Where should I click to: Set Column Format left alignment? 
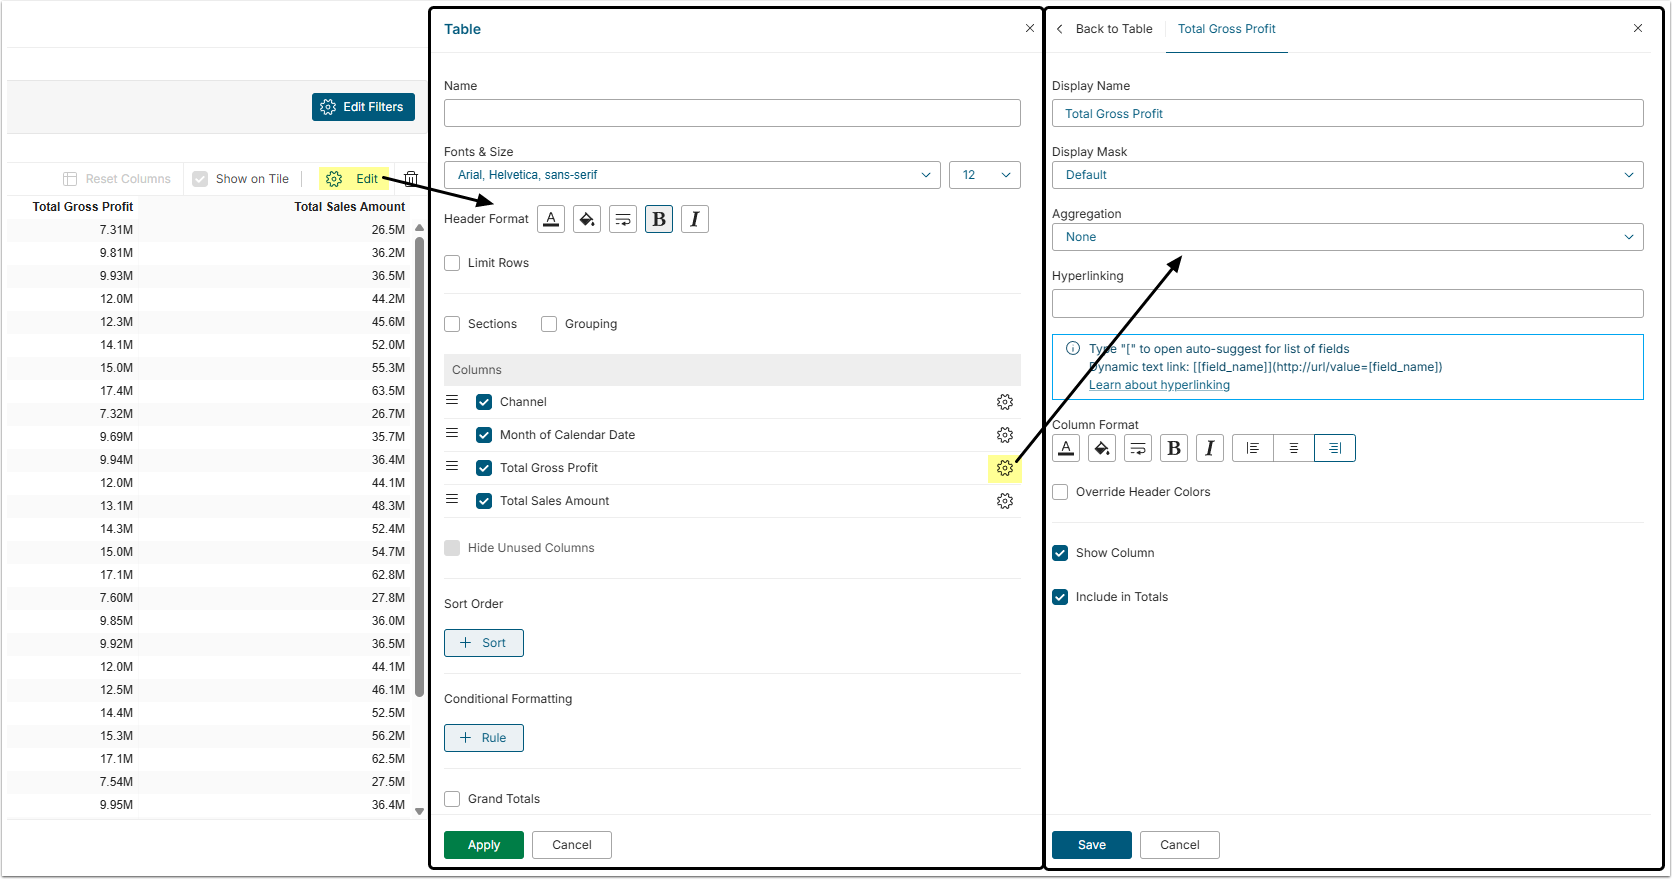(1253, 448)
